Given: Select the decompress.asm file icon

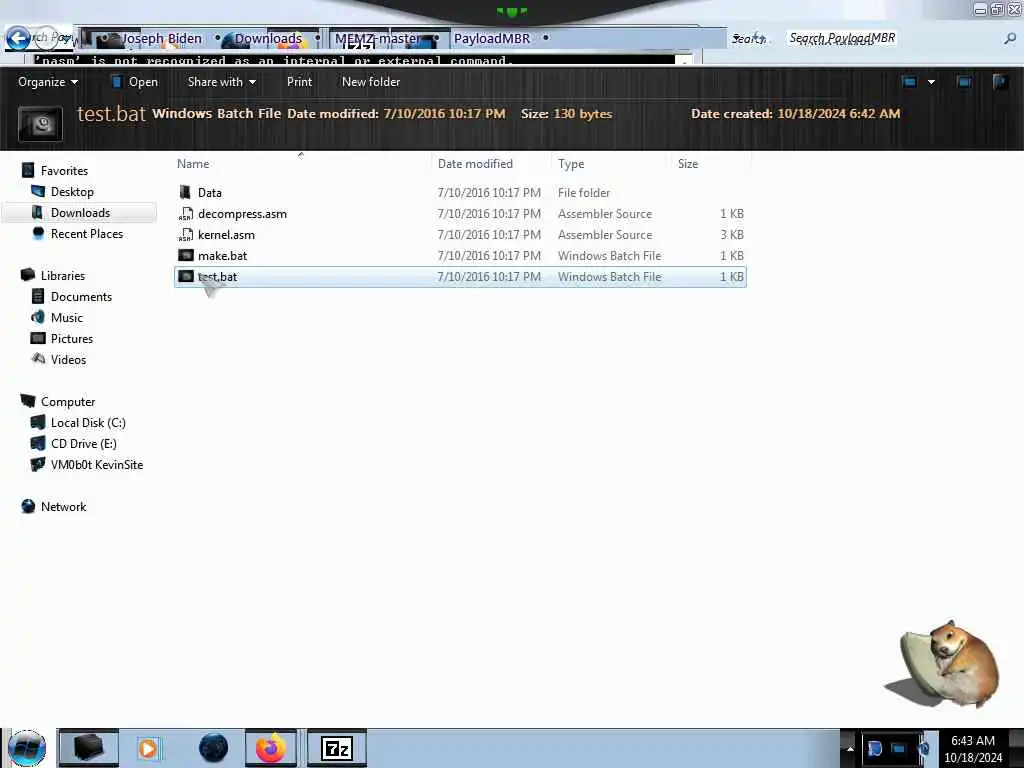Looking at the screenshot, I should click(185, 214).
